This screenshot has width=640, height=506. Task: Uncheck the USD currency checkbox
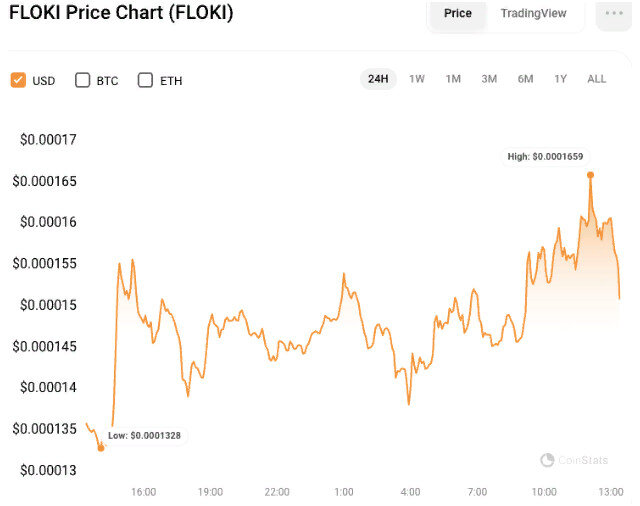pos(18,80)
